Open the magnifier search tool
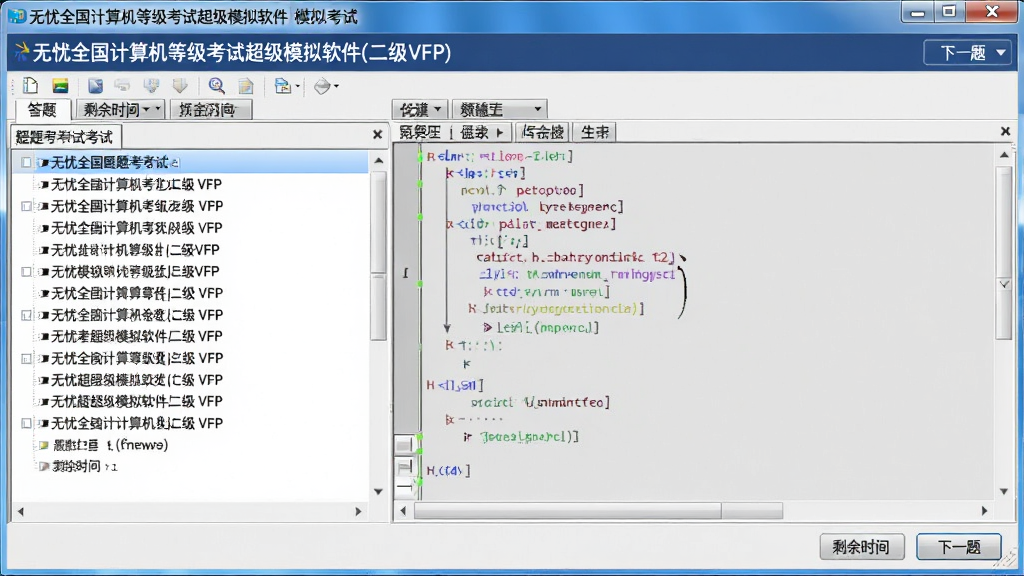 click(216, 86)
